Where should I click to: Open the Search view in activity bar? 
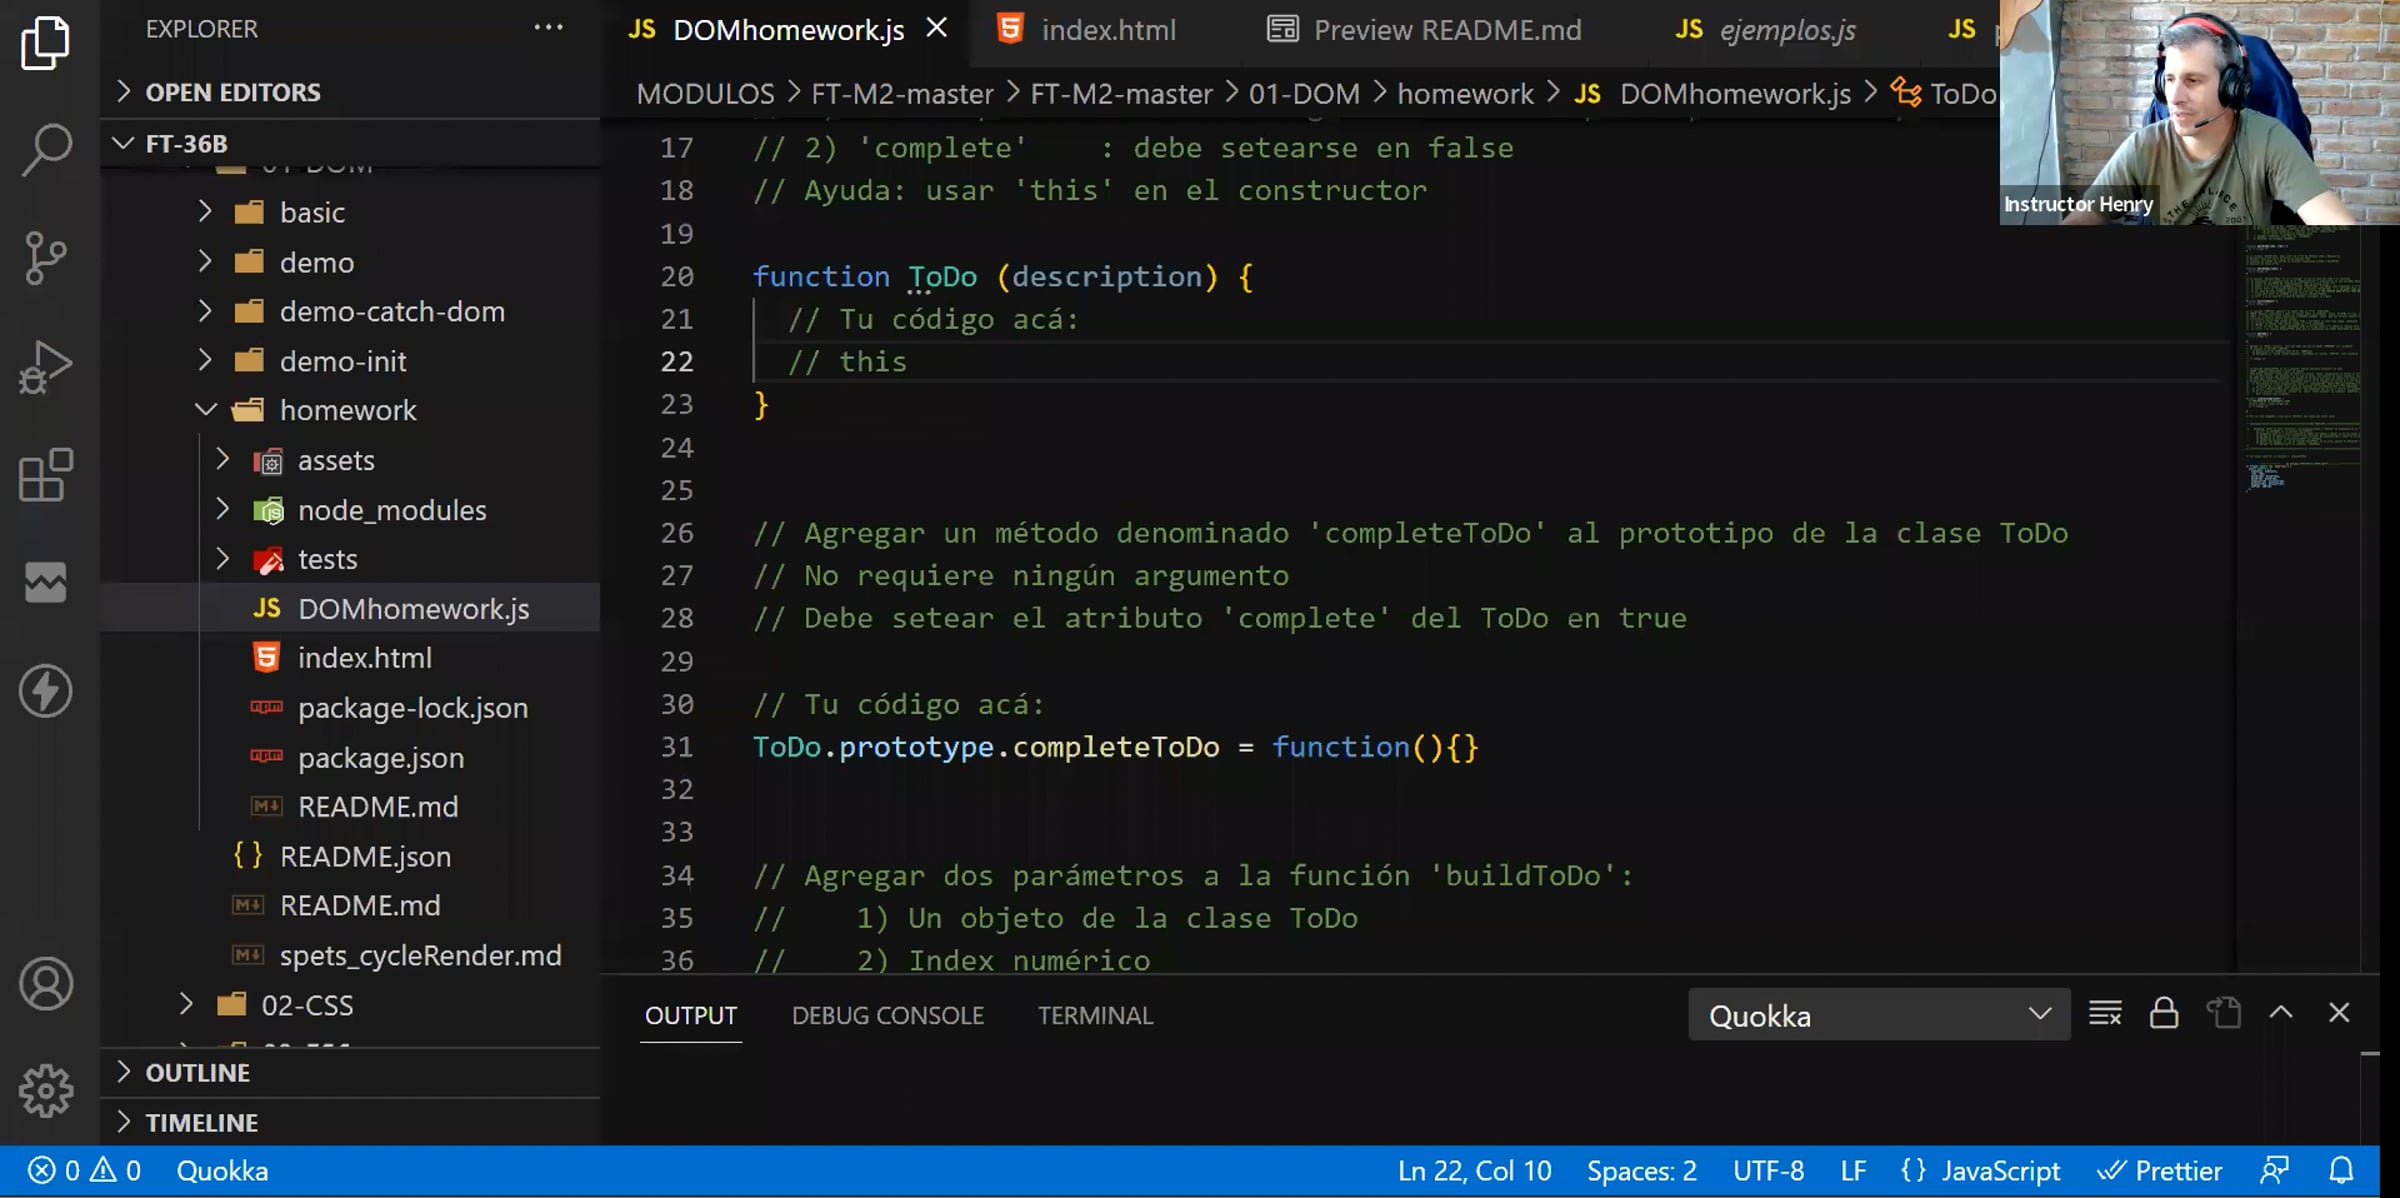[x=46, y=150]
